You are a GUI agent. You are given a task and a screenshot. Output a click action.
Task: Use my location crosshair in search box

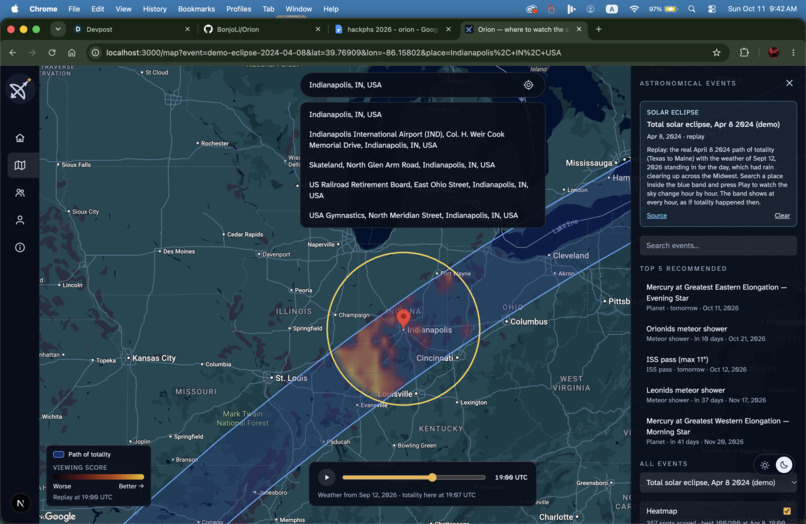point(528,85)
